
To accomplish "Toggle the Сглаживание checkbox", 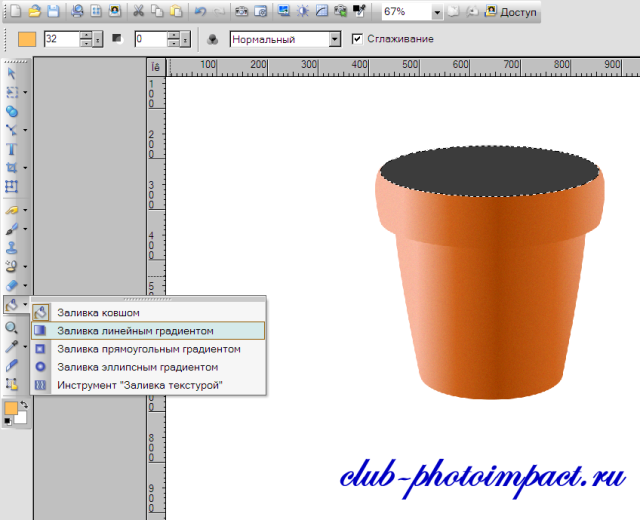I will (x=357, y=39).
